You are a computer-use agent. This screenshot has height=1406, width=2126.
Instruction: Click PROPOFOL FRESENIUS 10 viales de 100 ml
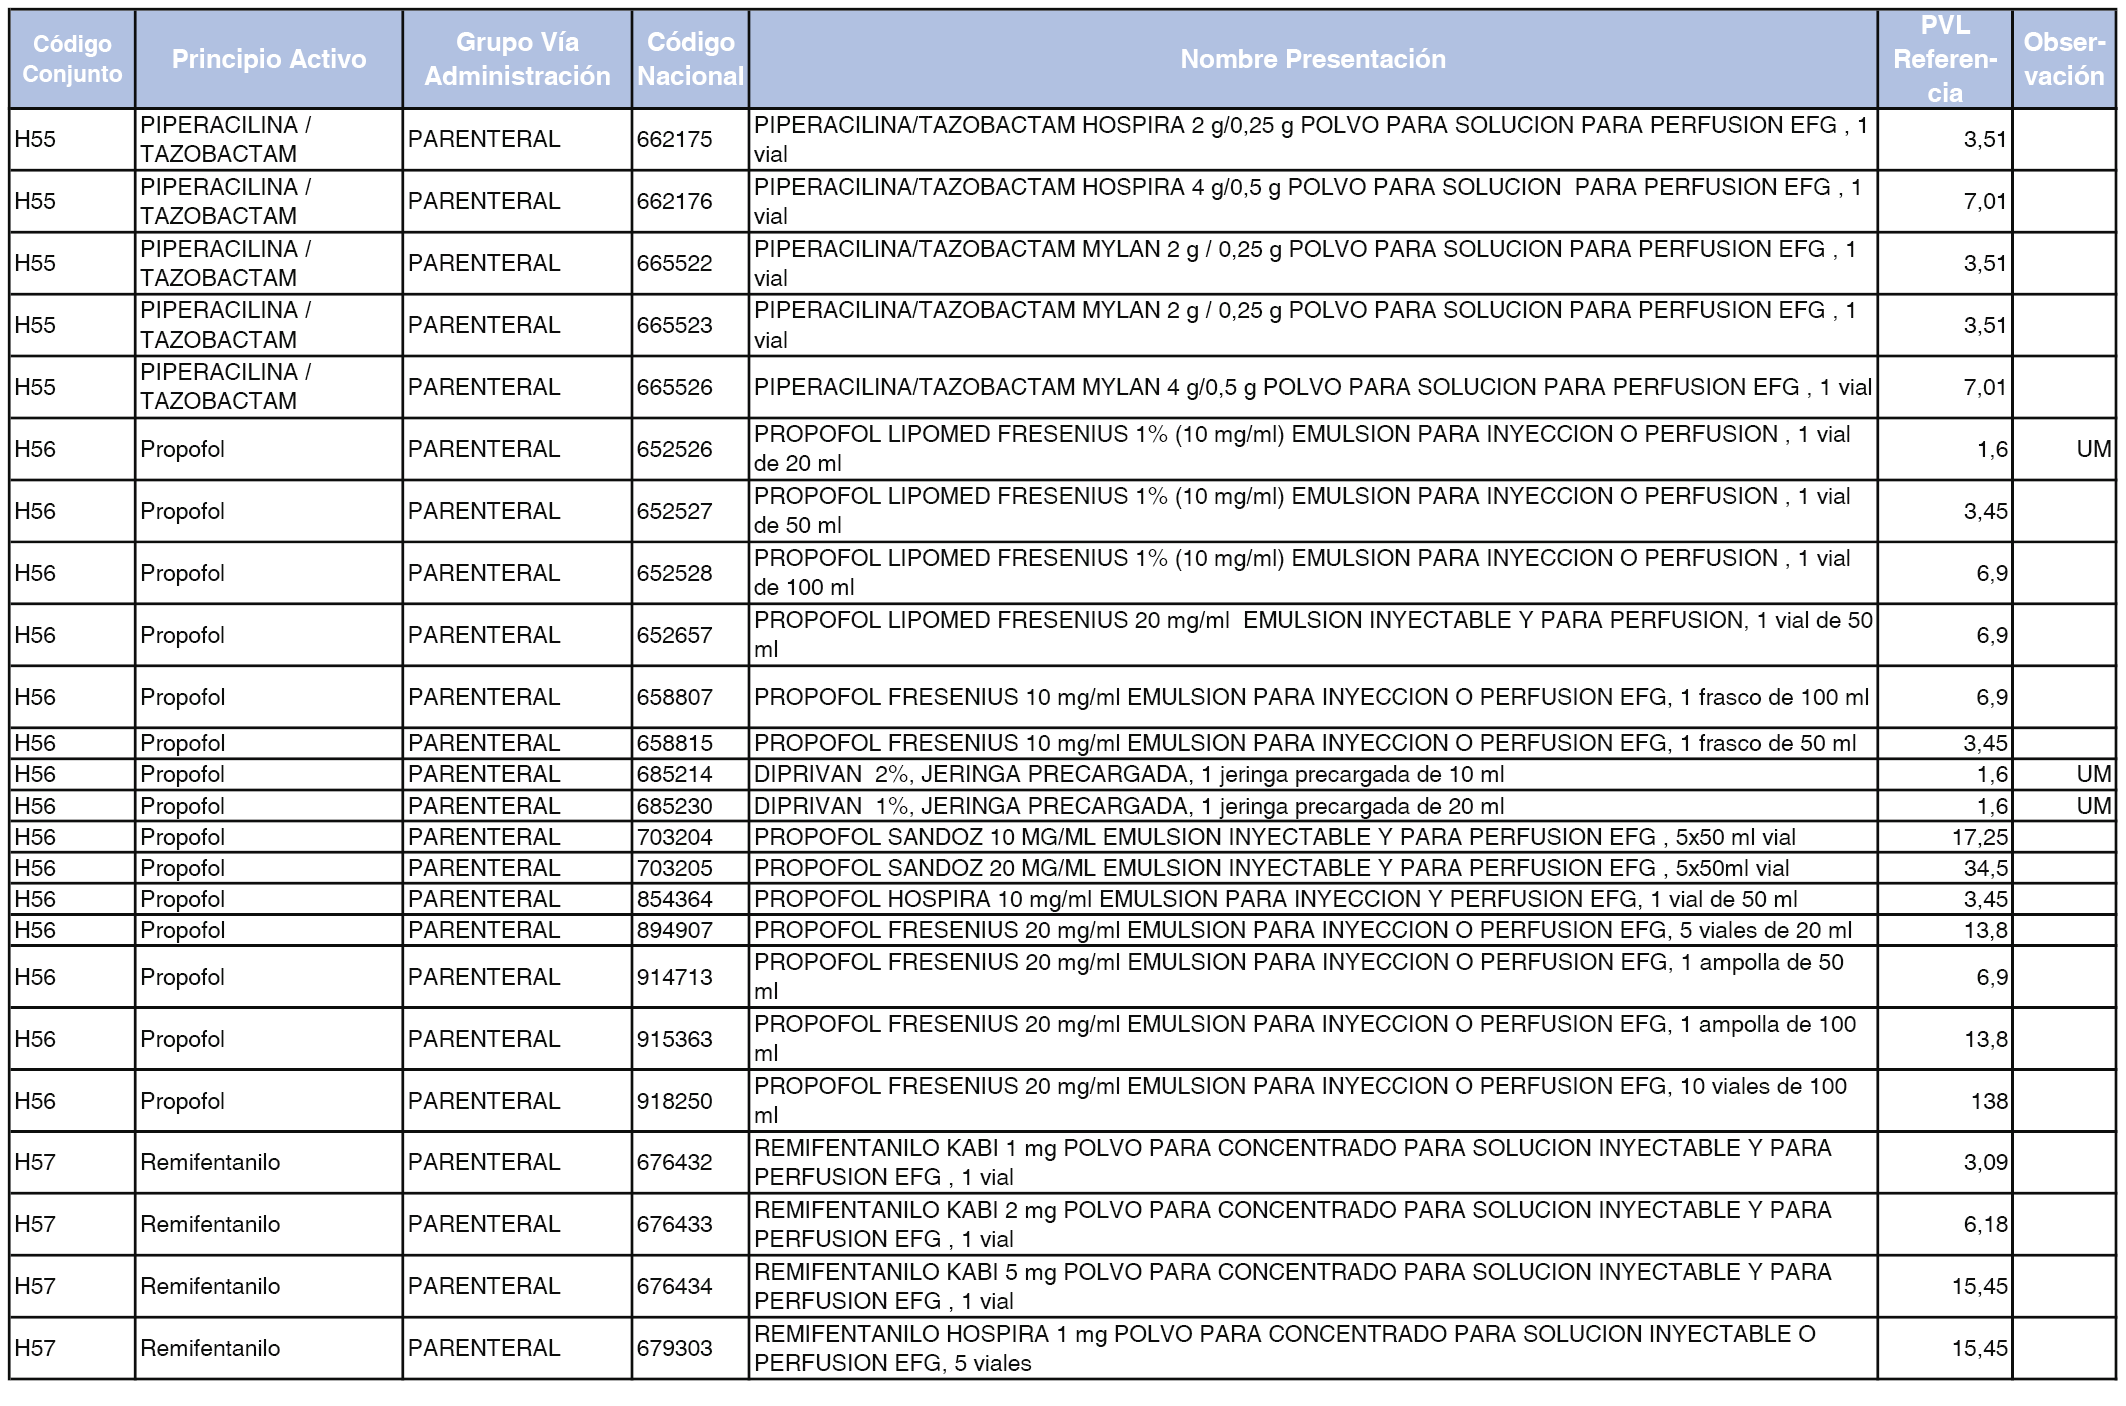coord(1301,1101)
